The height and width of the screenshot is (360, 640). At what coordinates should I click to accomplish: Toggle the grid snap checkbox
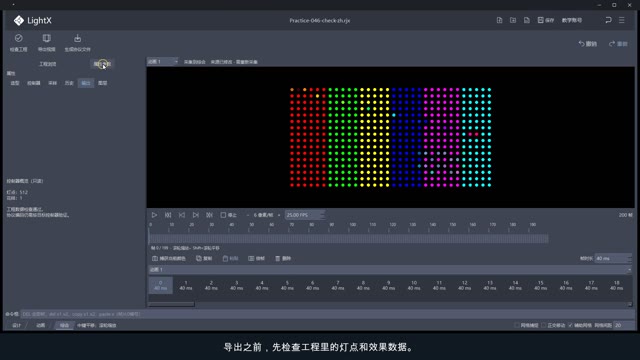tap(517, 325)
